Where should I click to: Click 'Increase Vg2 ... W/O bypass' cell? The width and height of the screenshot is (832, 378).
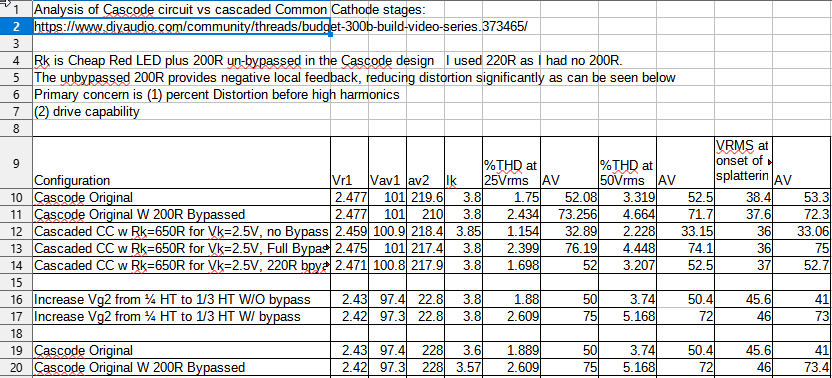click(181, 299)
